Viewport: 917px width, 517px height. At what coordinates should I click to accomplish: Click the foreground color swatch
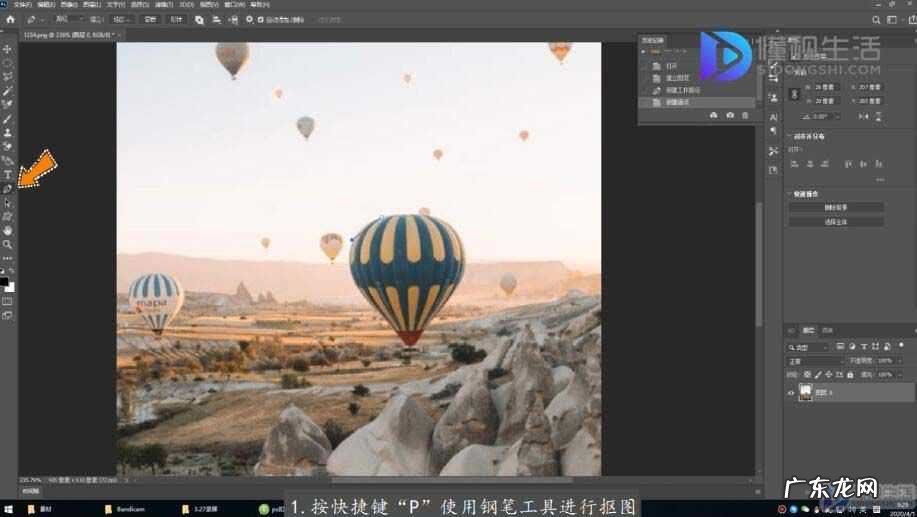click(x=5, y=282)
